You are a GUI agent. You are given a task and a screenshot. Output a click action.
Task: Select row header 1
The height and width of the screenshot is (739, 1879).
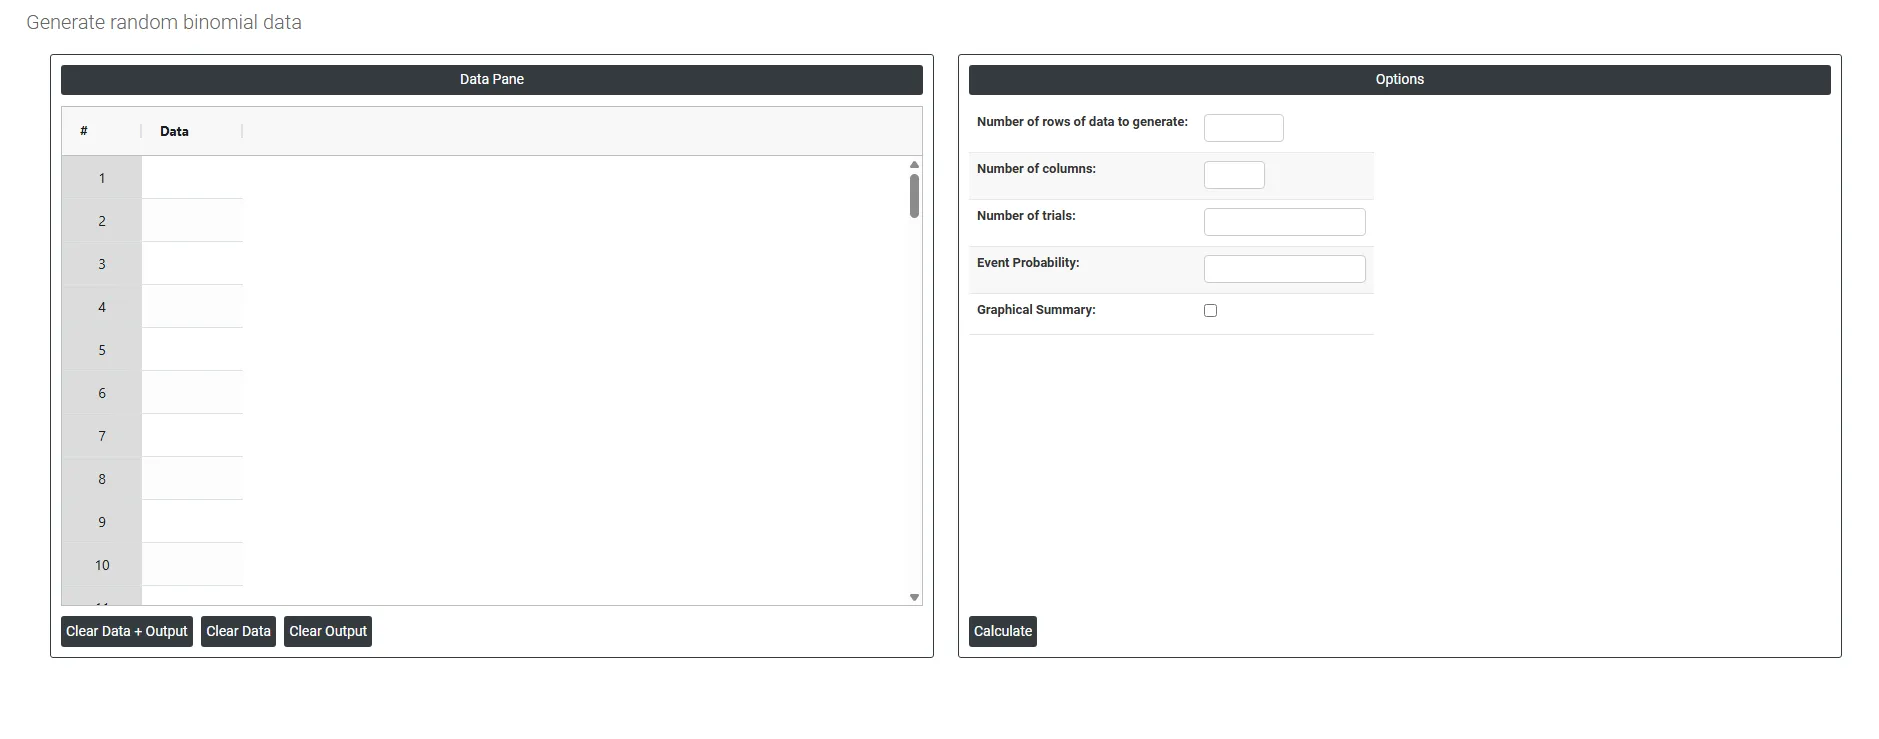point(101,178)
